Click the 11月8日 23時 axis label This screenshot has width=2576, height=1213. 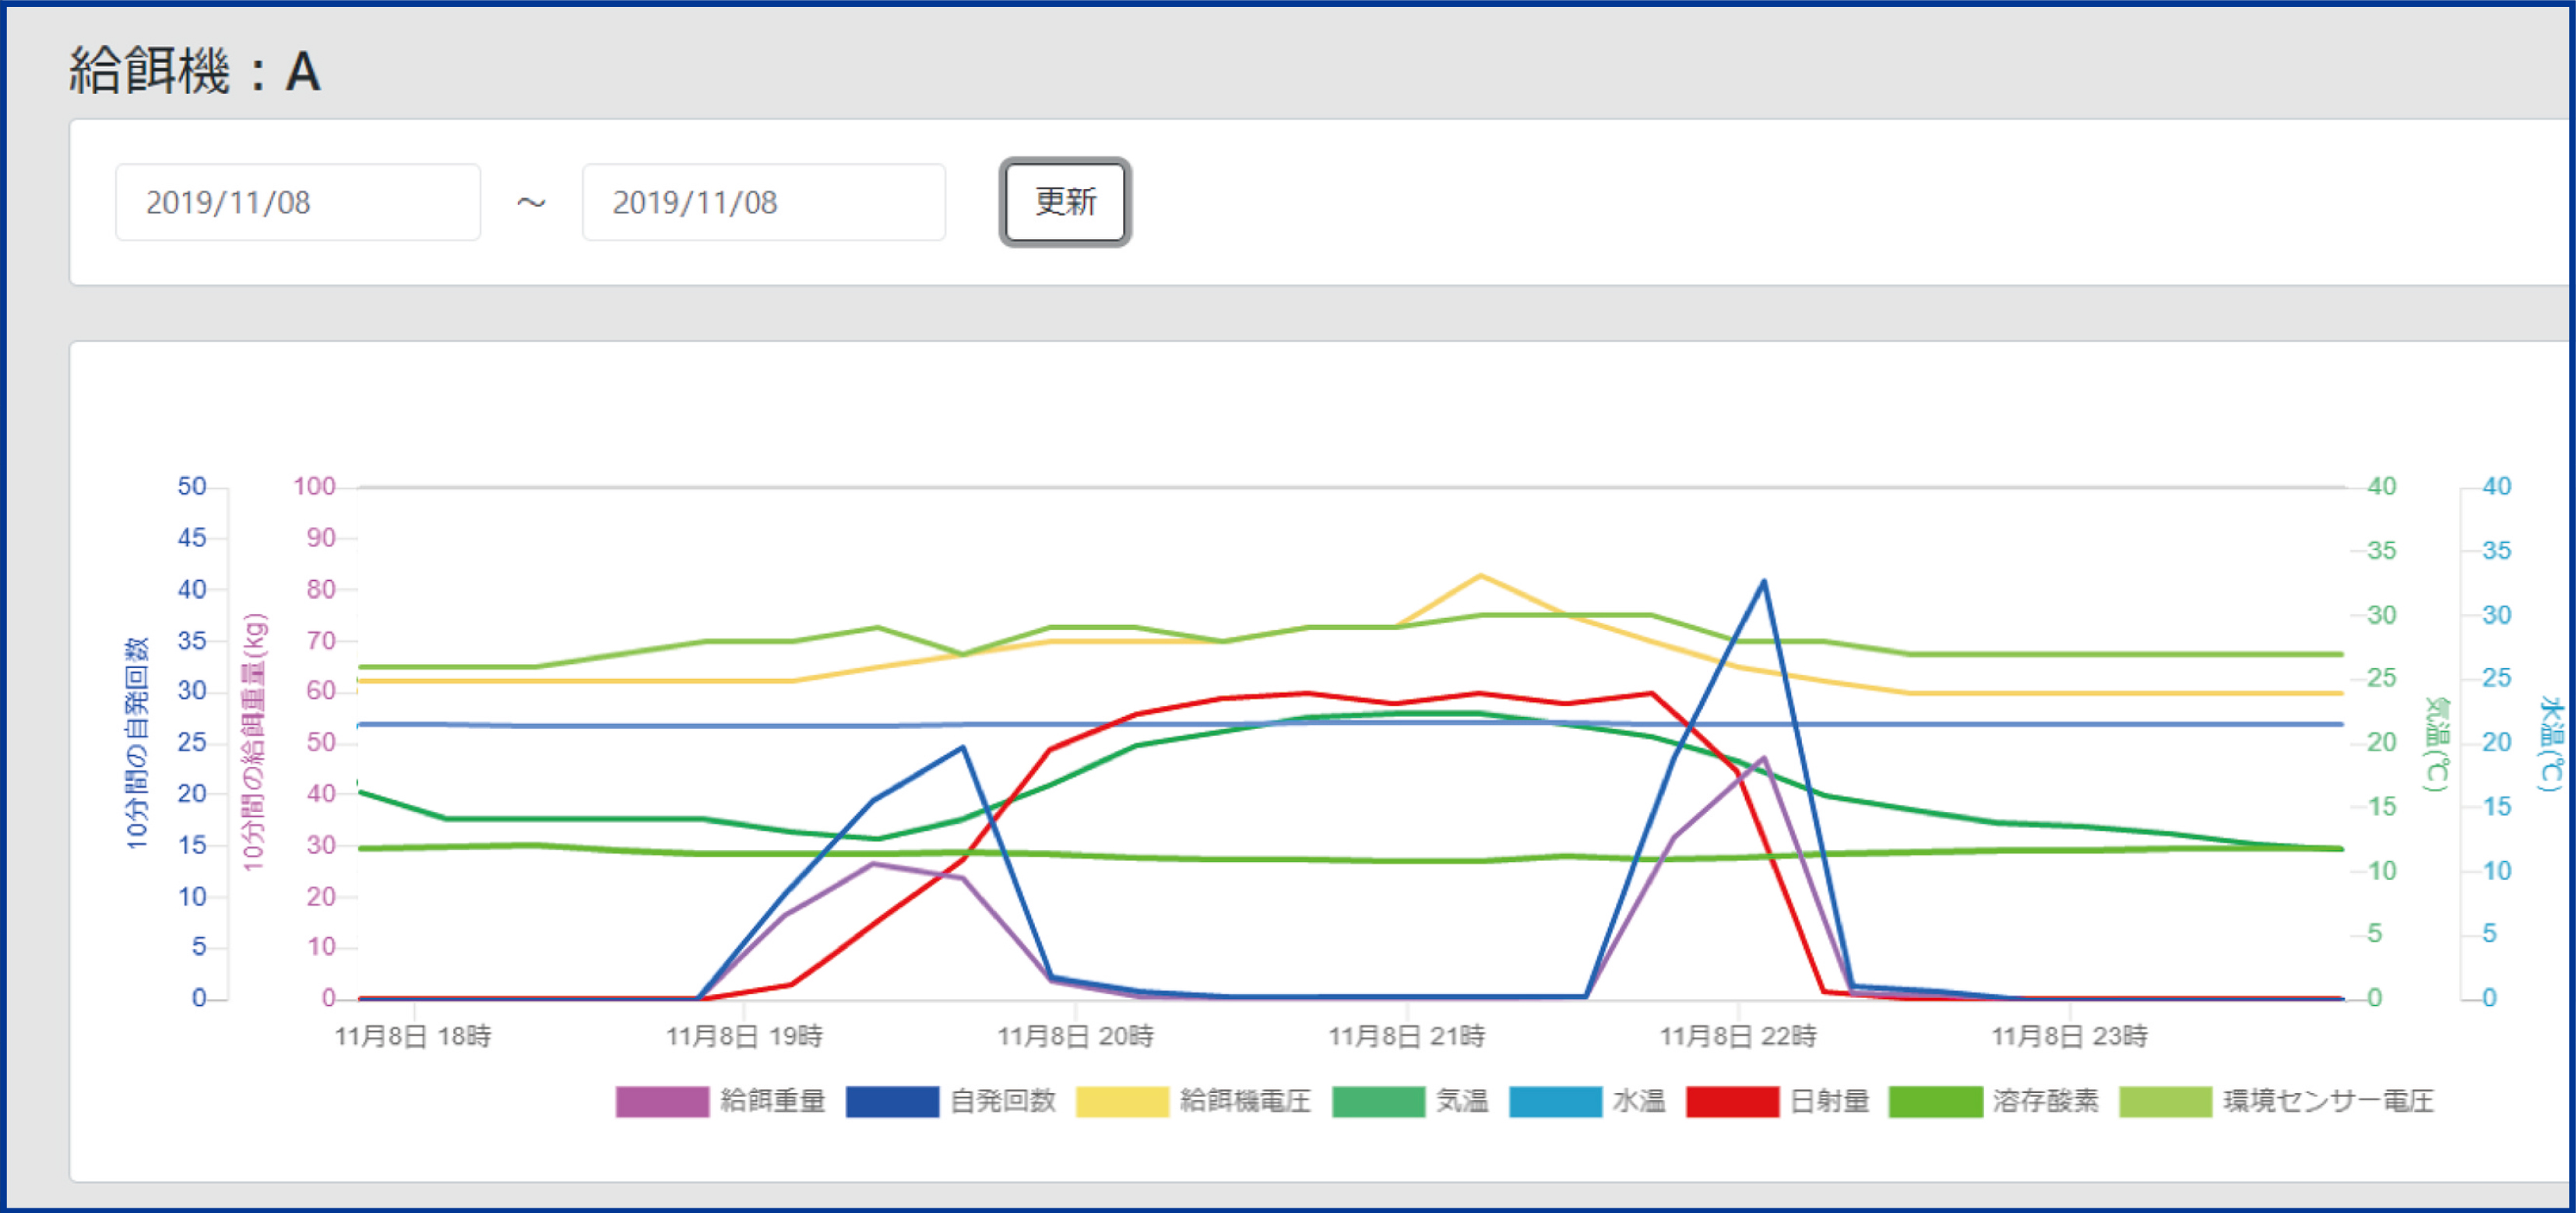2069,1036
